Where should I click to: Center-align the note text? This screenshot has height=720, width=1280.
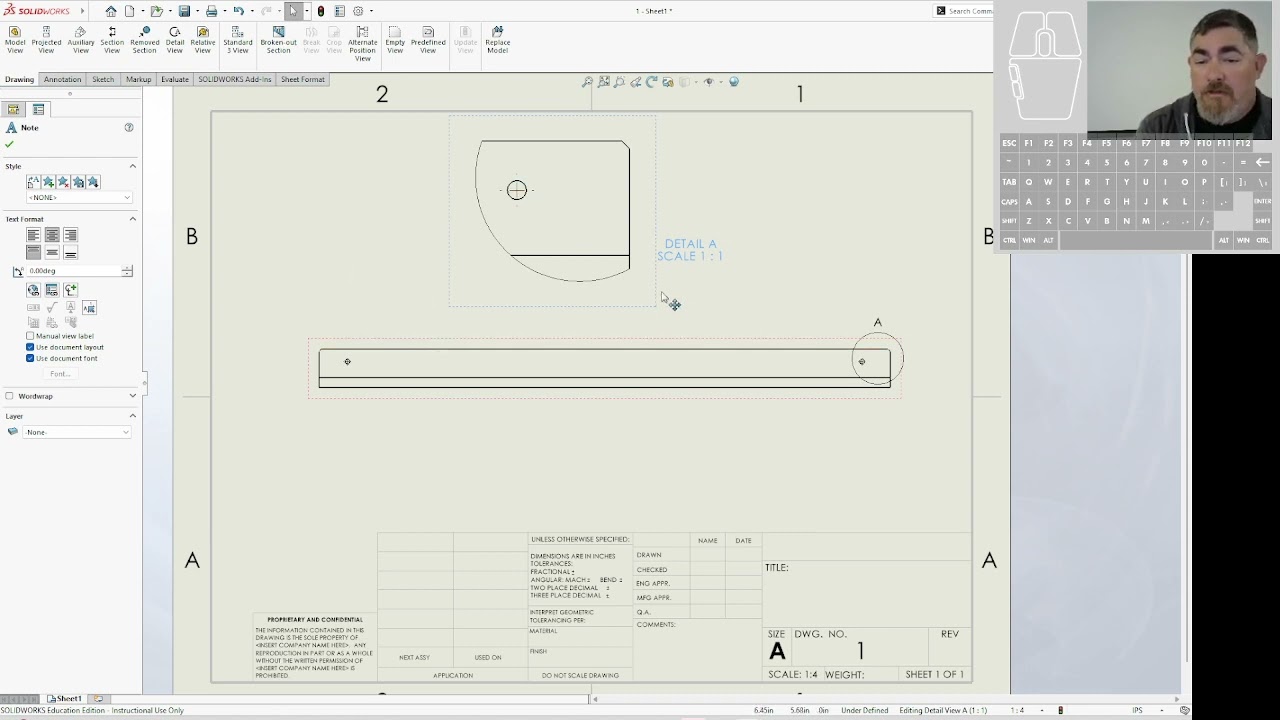point(52,235)
